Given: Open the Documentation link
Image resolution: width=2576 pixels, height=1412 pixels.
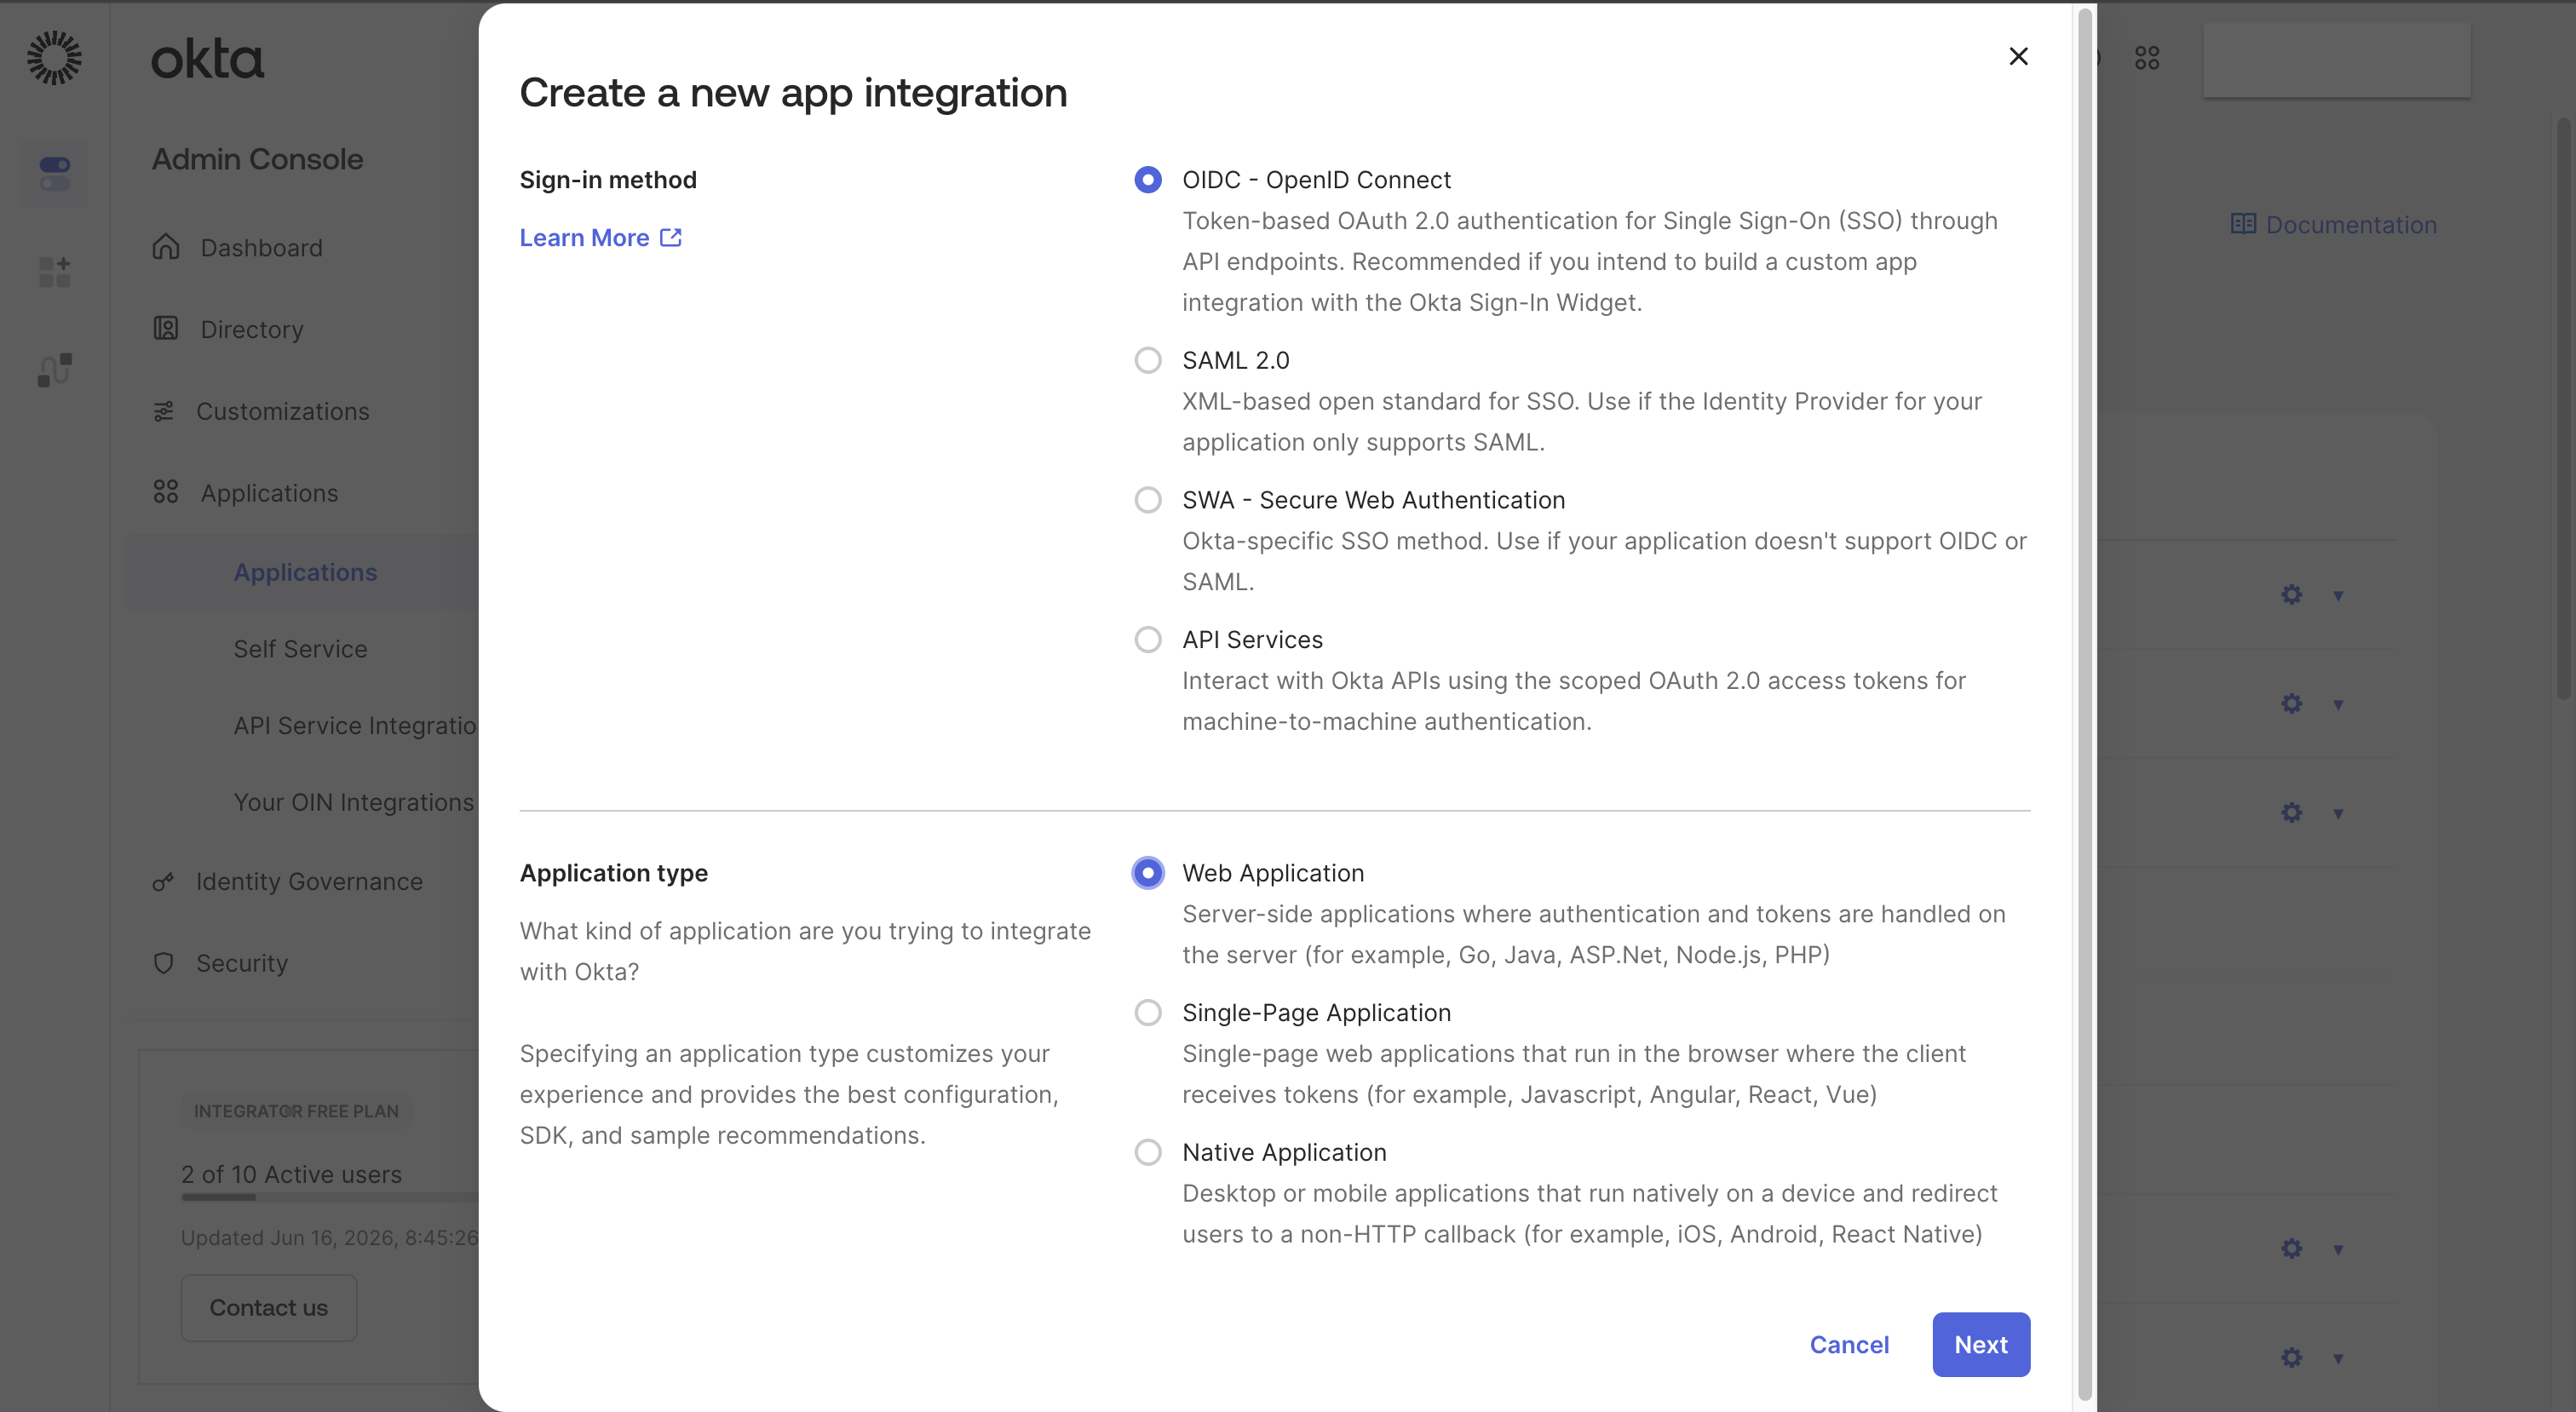Looking at the screenshot, I should 2334,225.
